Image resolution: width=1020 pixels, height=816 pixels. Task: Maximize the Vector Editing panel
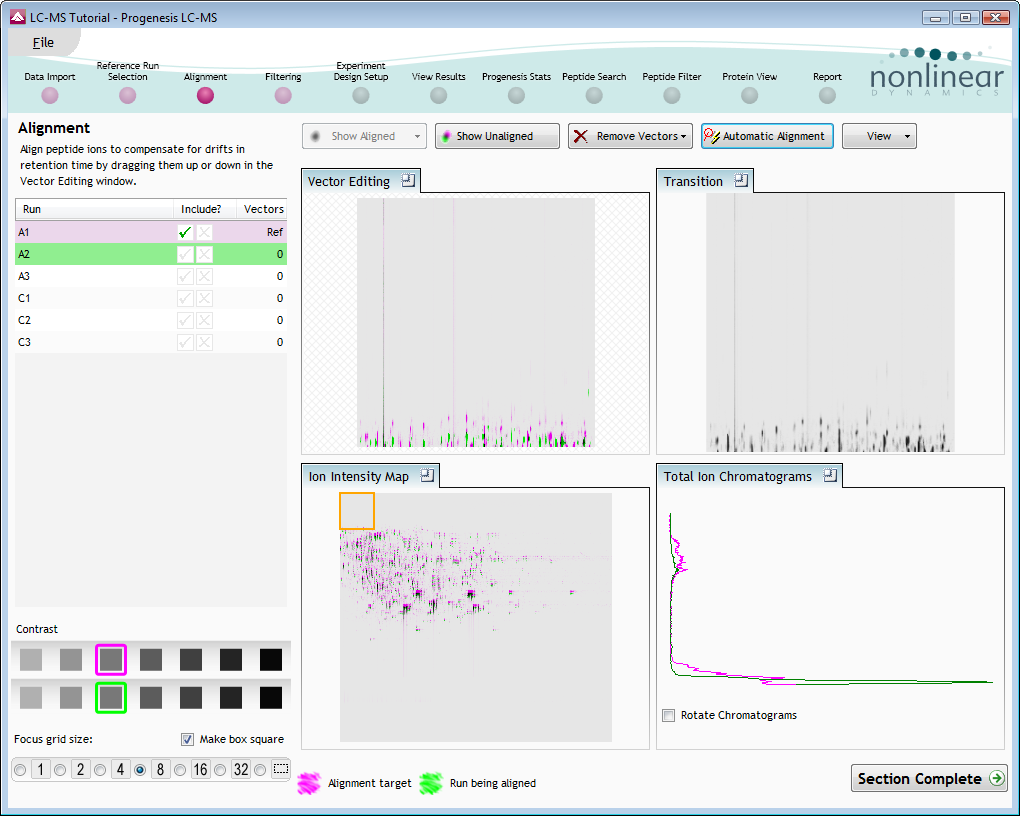tap(408, 180)
